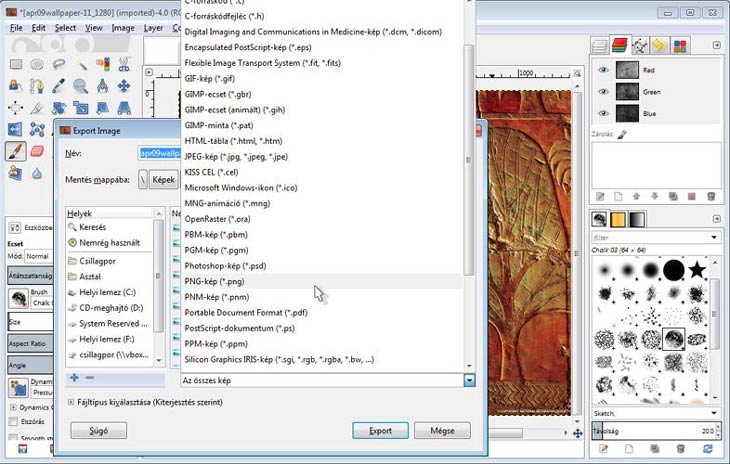Expand 'Fájltípus kiválasztása' section
This screenshot has width=730, height=464.
tap(71, 402)
